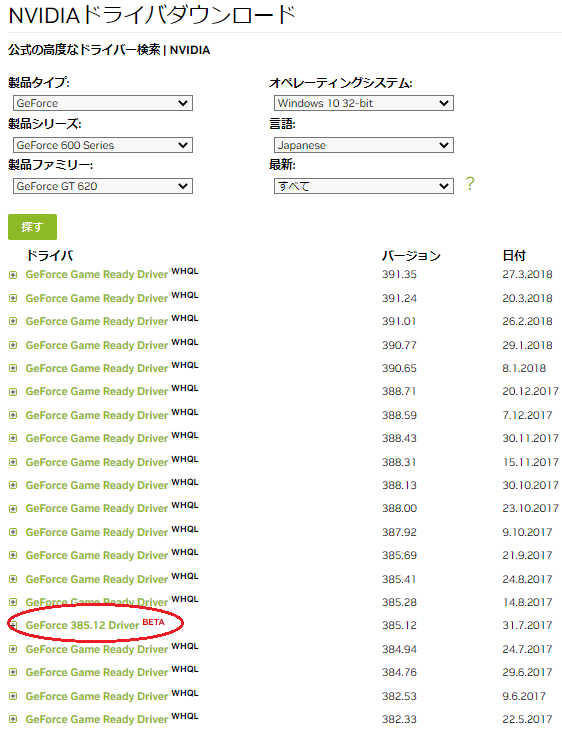Click the plus icon beside version 390.65 driver

click(13, 368)
